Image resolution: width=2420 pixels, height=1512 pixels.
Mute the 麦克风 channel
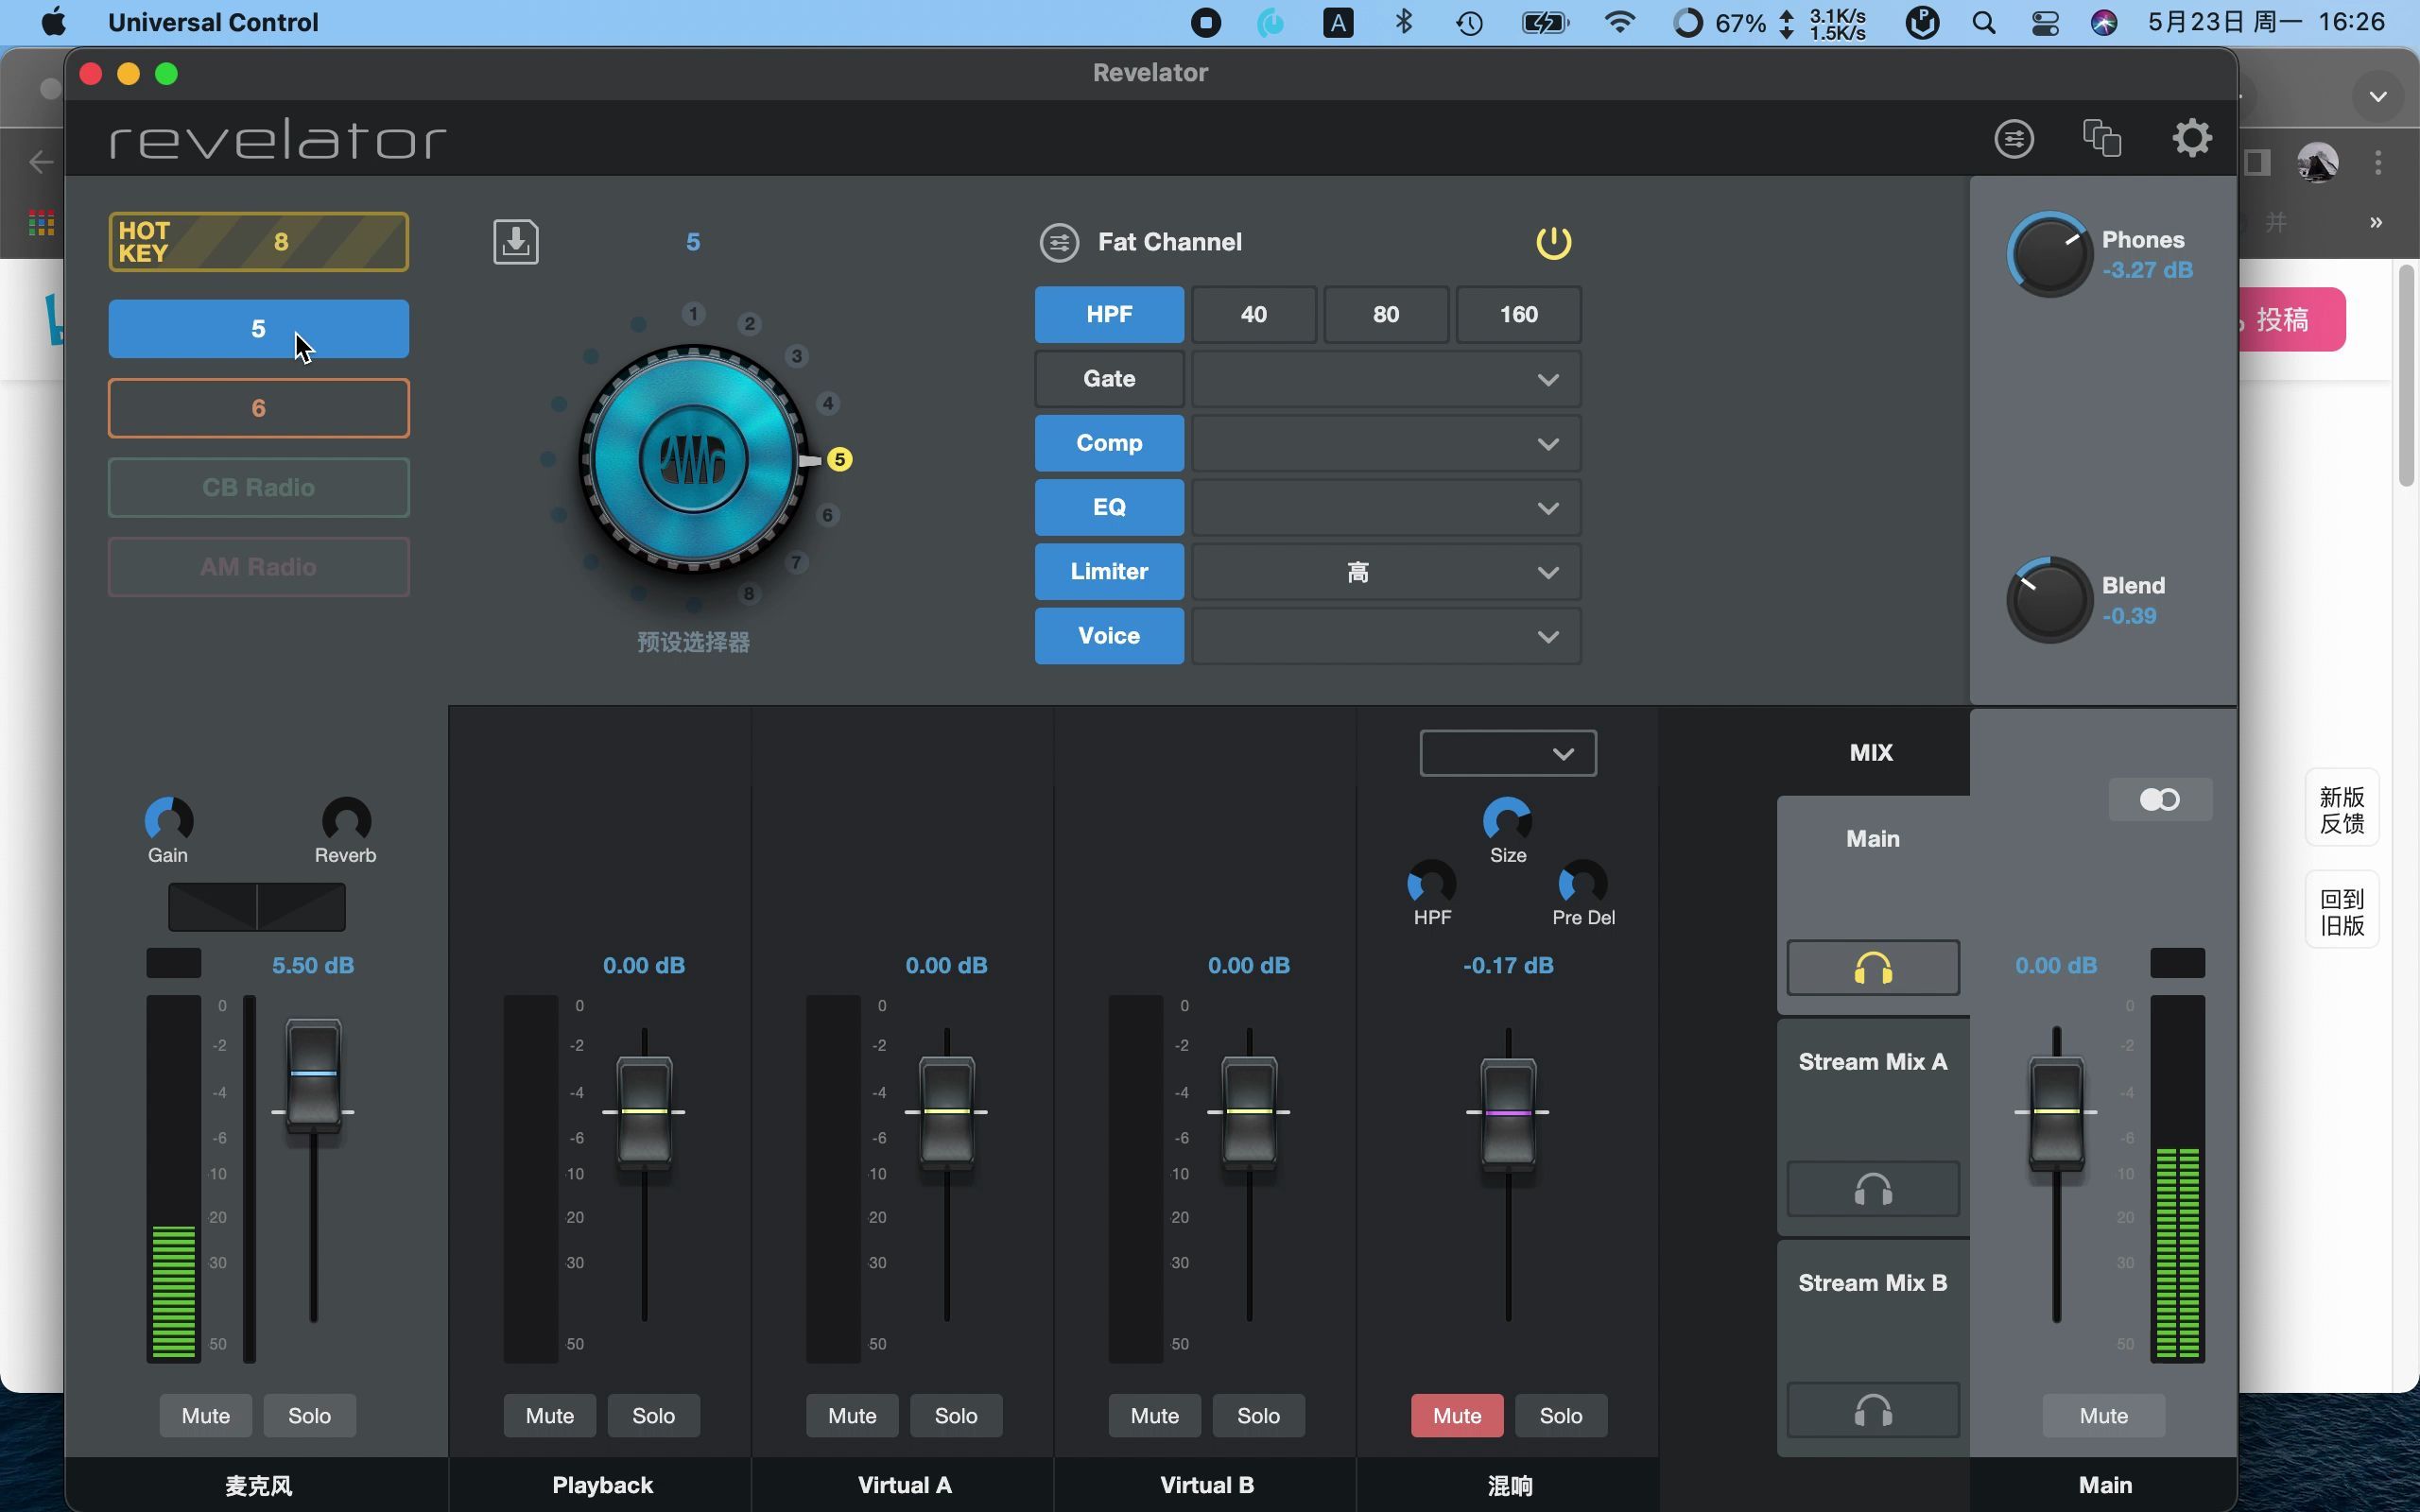tap(206, 1415)
